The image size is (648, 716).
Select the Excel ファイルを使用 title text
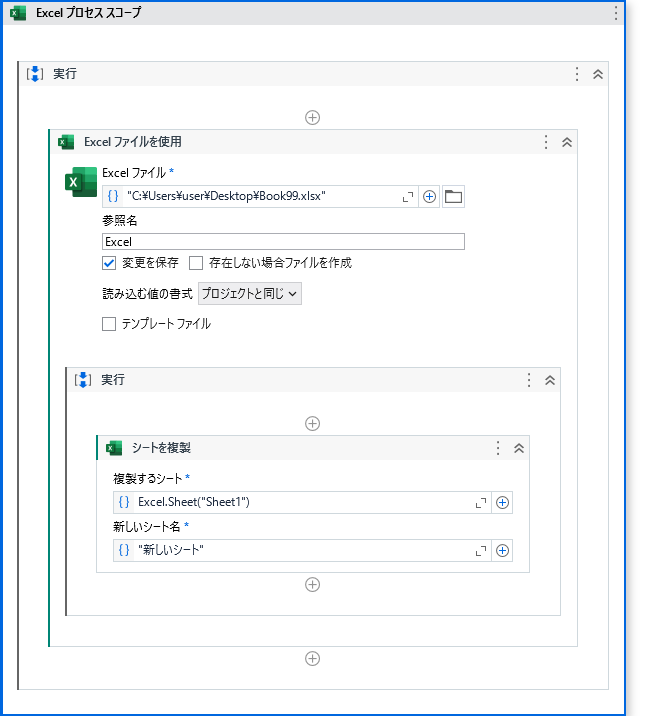(133, 142)
